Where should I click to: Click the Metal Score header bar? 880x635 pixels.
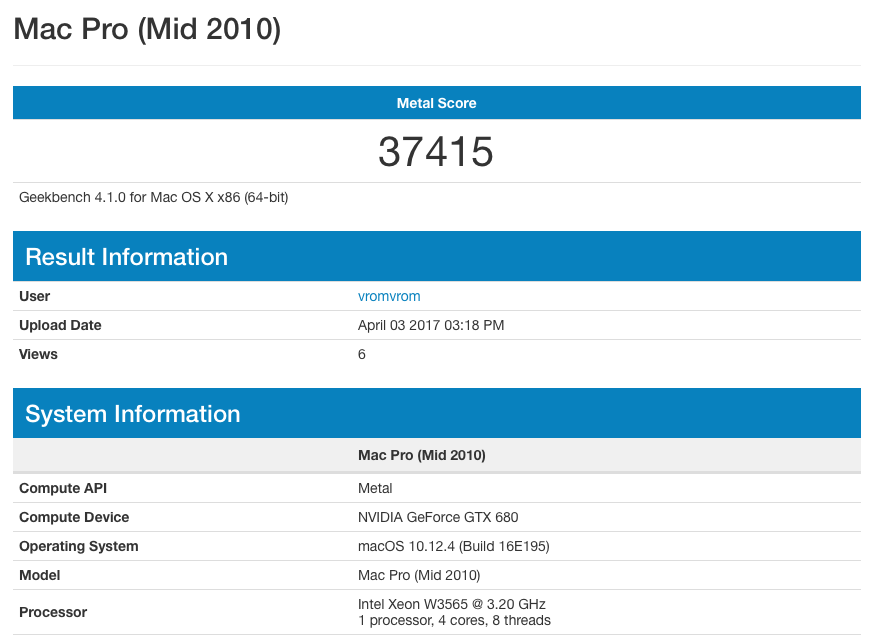[x=437, y=103]
